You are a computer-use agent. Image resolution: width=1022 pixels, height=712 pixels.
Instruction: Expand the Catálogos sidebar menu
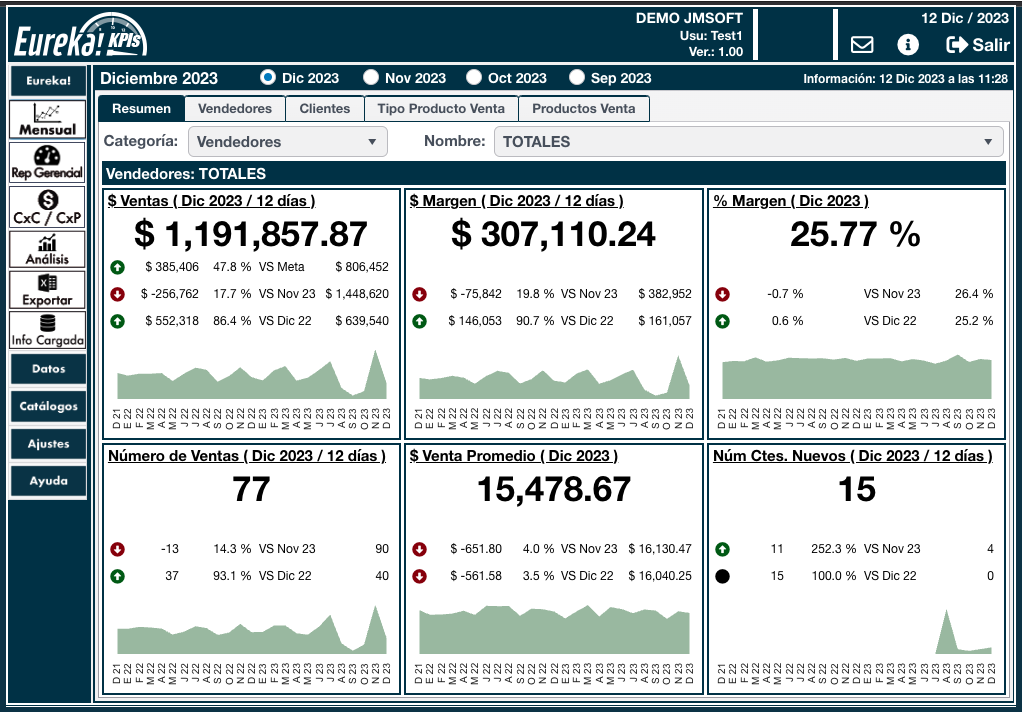pos(48,407)
